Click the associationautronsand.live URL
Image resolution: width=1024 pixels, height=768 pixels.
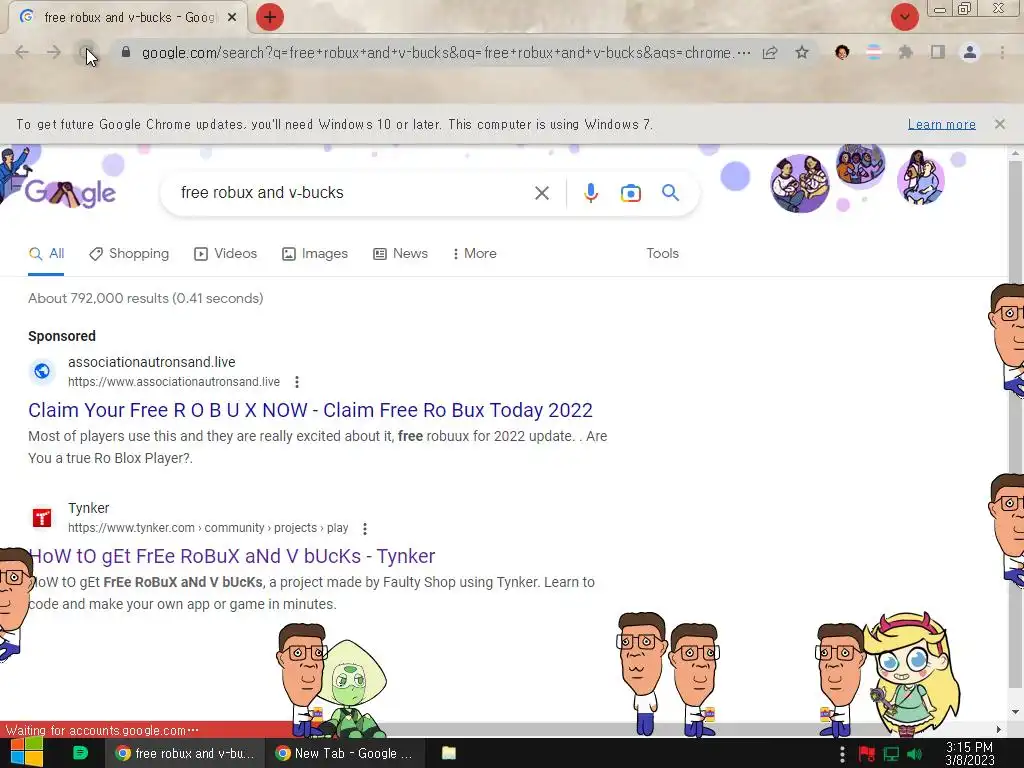(174, 382)
